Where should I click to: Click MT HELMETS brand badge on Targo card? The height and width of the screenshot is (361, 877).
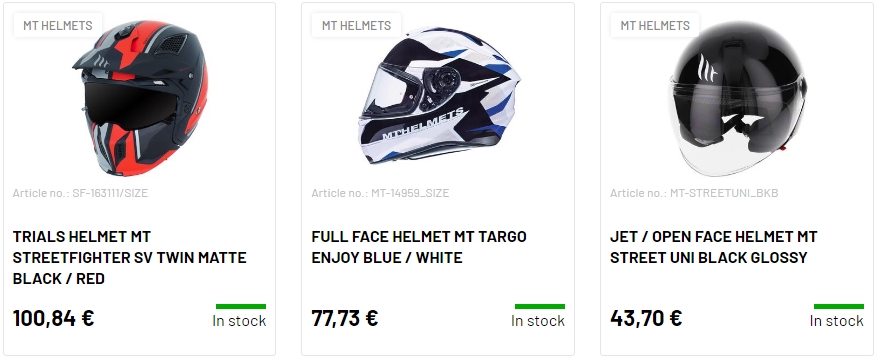356,25
